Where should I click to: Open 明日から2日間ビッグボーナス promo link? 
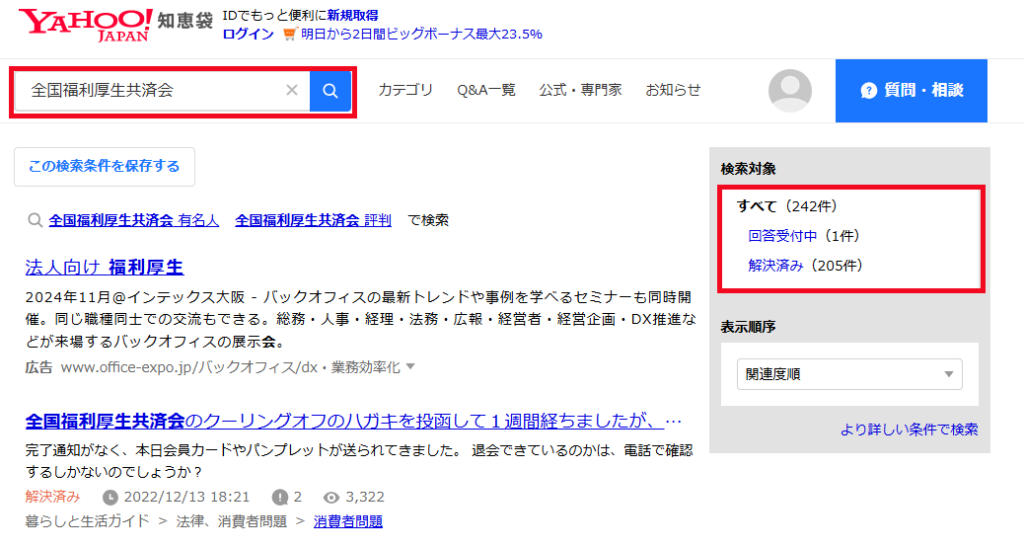421,34
